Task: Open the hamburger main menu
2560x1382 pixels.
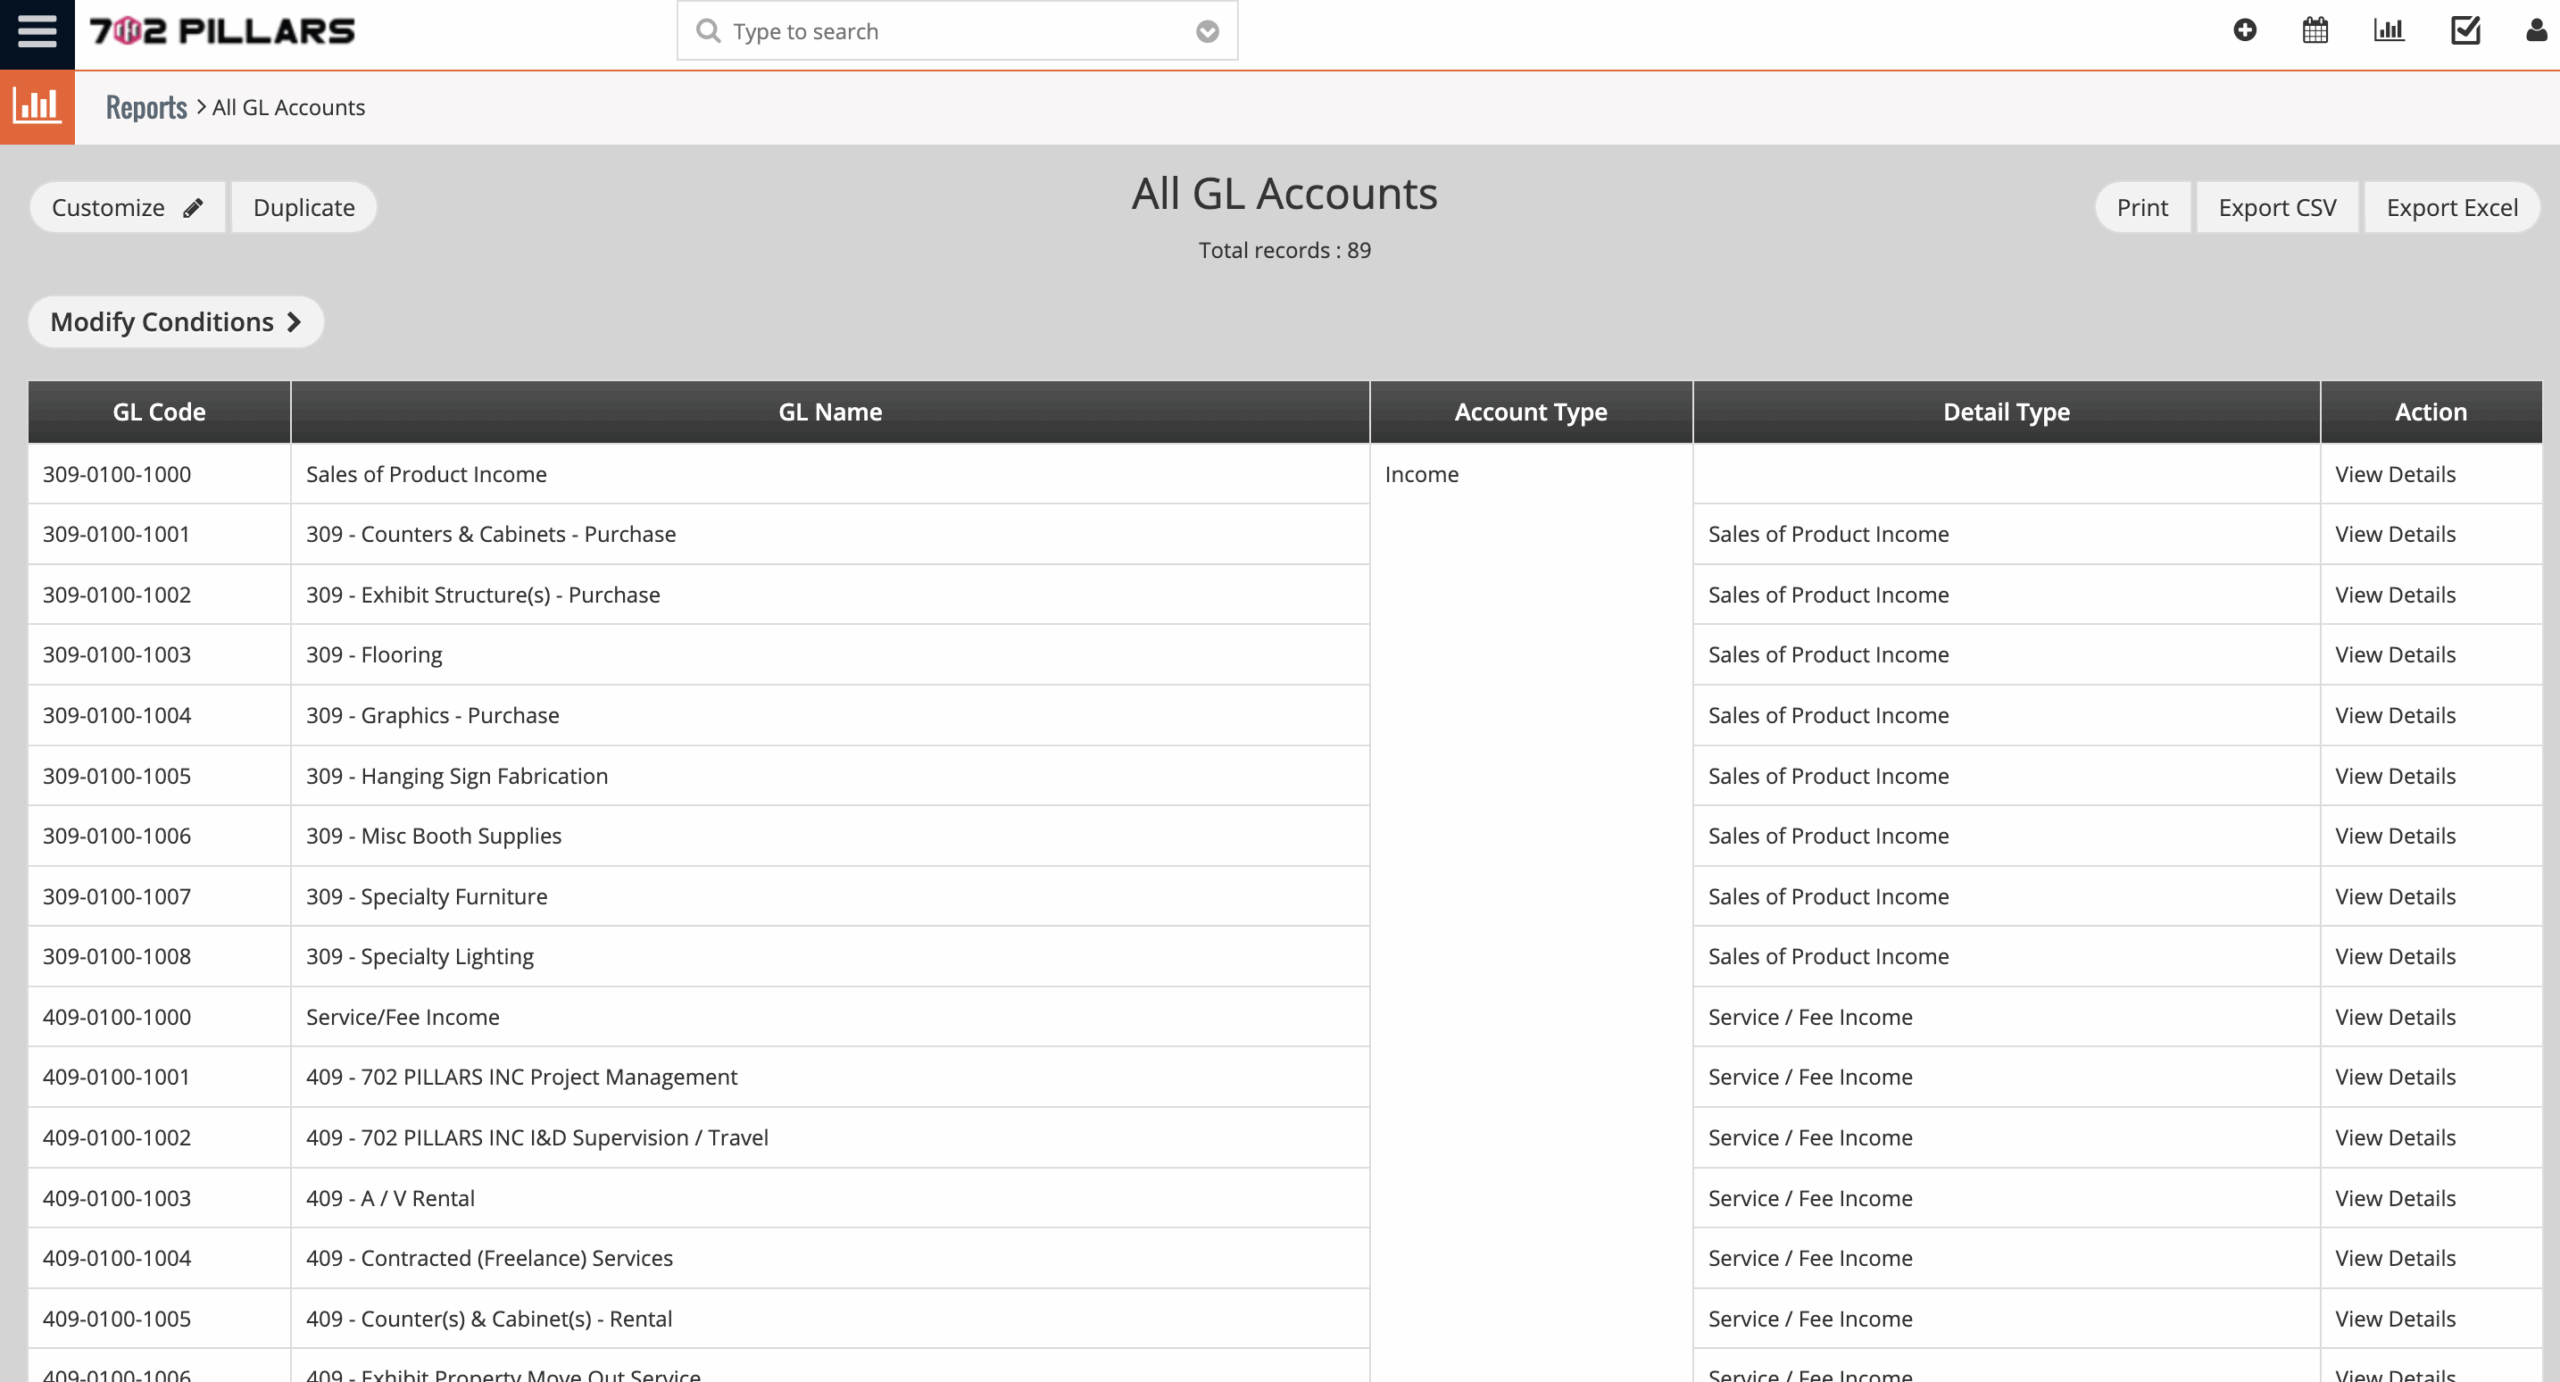Action: (37, 32)
